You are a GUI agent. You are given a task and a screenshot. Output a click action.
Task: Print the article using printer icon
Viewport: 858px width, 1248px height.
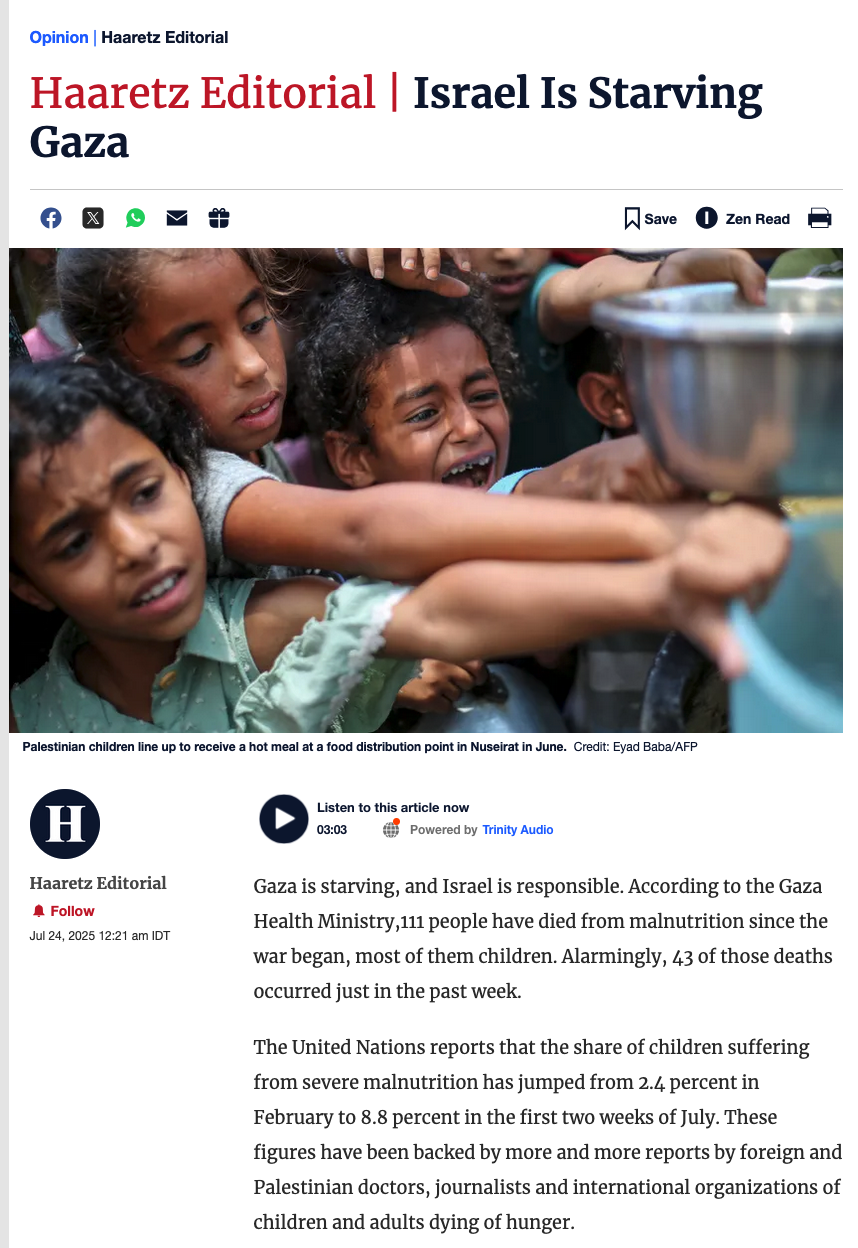pos(820,218)
